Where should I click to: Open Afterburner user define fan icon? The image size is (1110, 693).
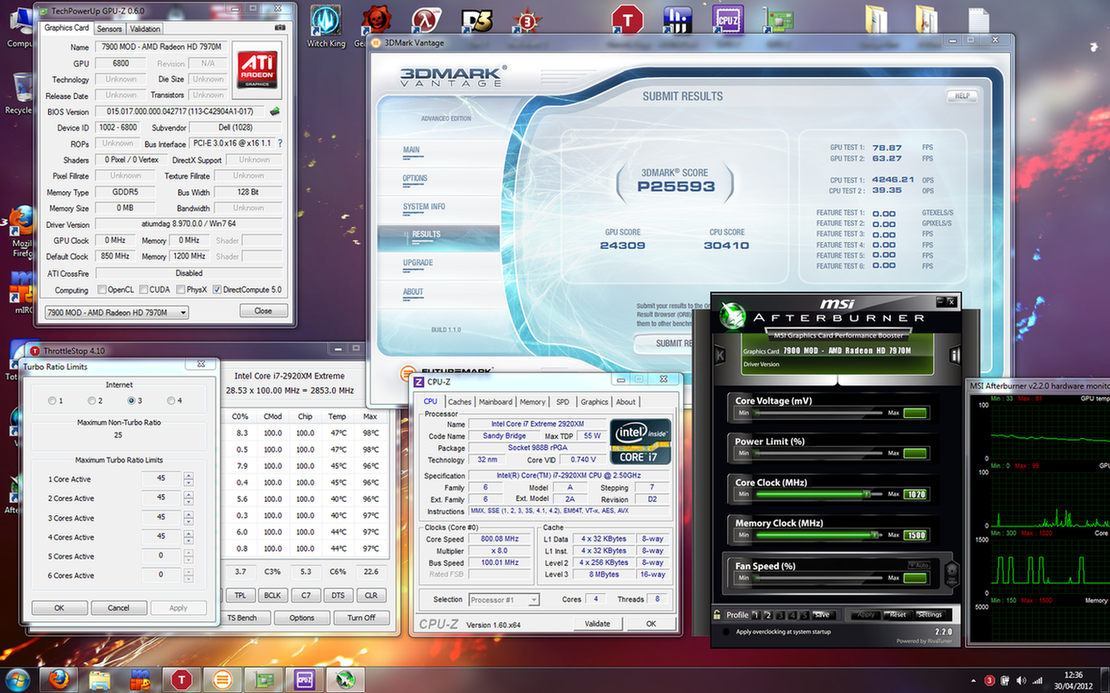coord(951,572)
